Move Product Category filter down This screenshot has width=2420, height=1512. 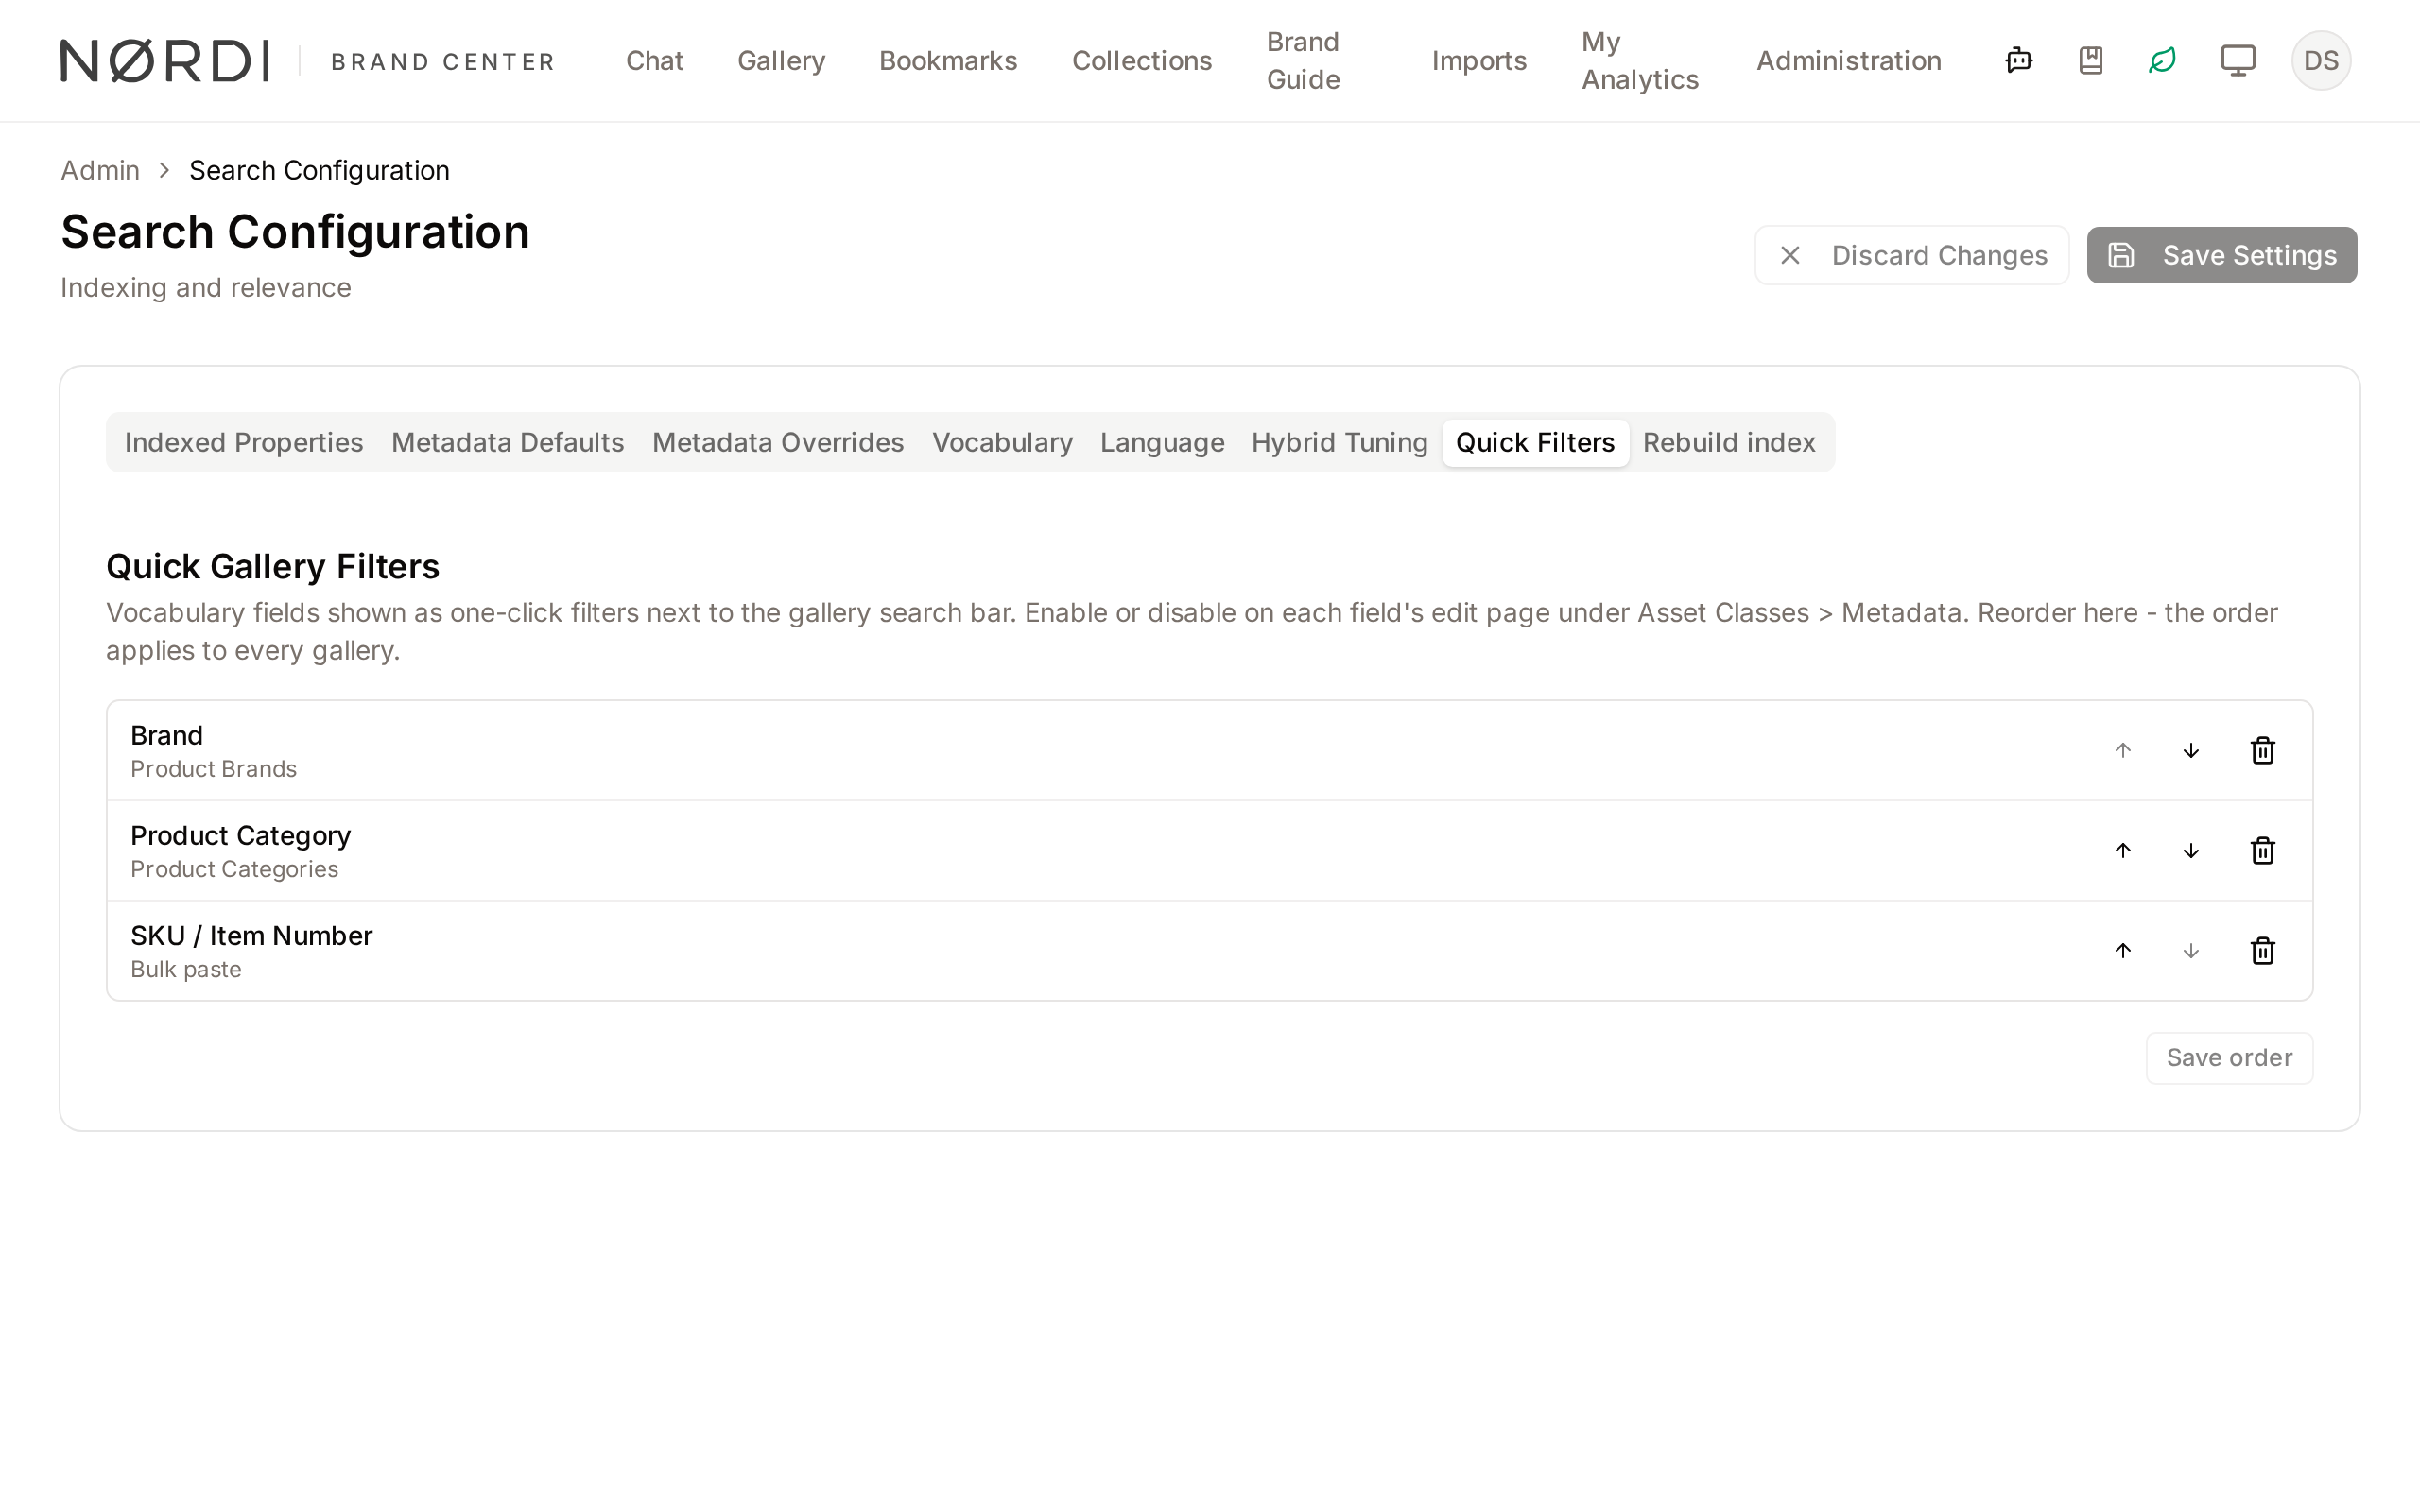[x=2191, y=850]
